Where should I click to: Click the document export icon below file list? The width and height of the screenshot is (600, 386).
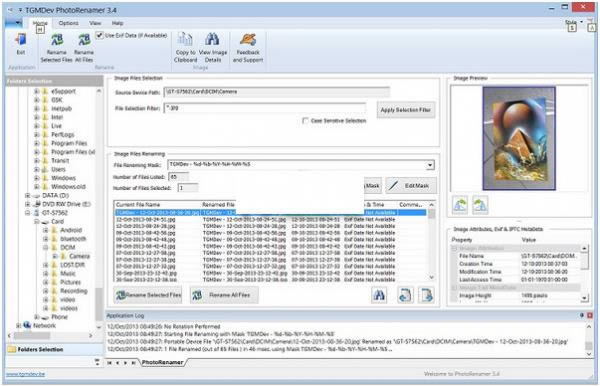[x=426, y=295]
